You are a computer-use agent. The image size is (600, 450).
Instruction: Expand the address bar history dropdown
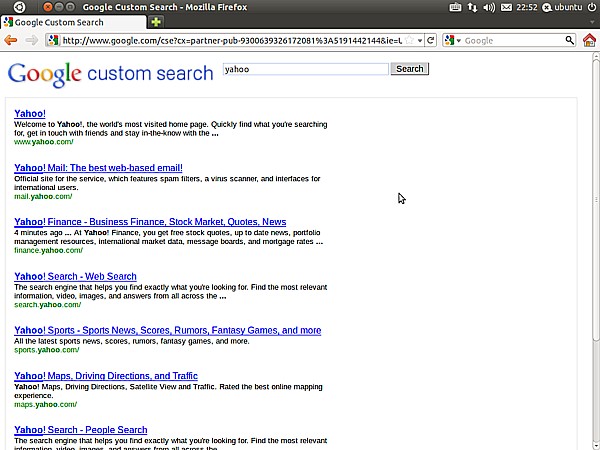pyautogui.click(x=420, y=40)
